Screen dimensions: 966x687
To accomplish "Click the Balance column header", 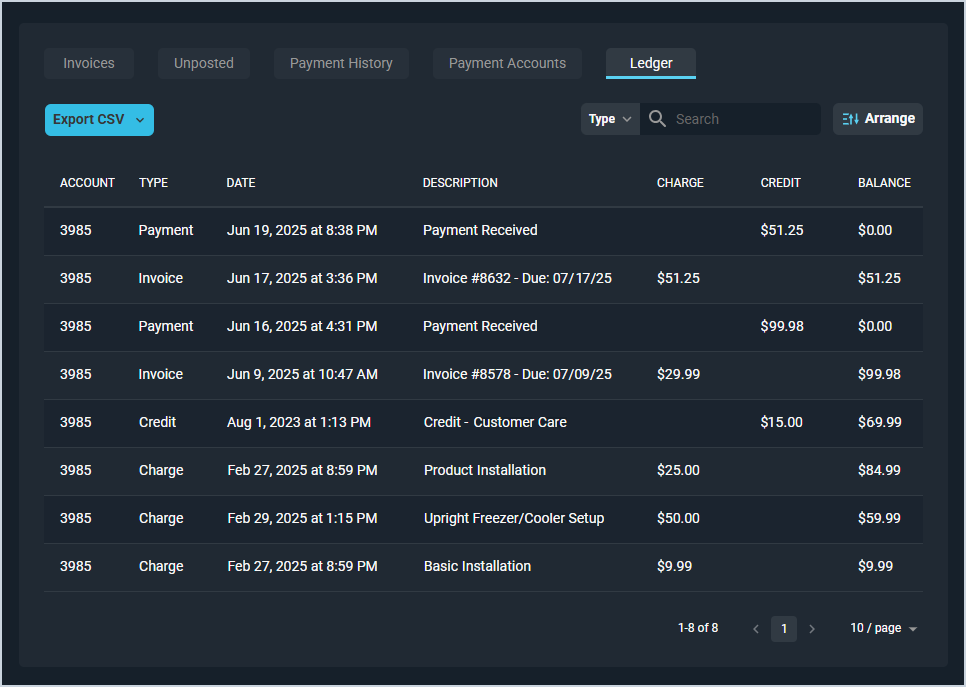I will [884, 183].
